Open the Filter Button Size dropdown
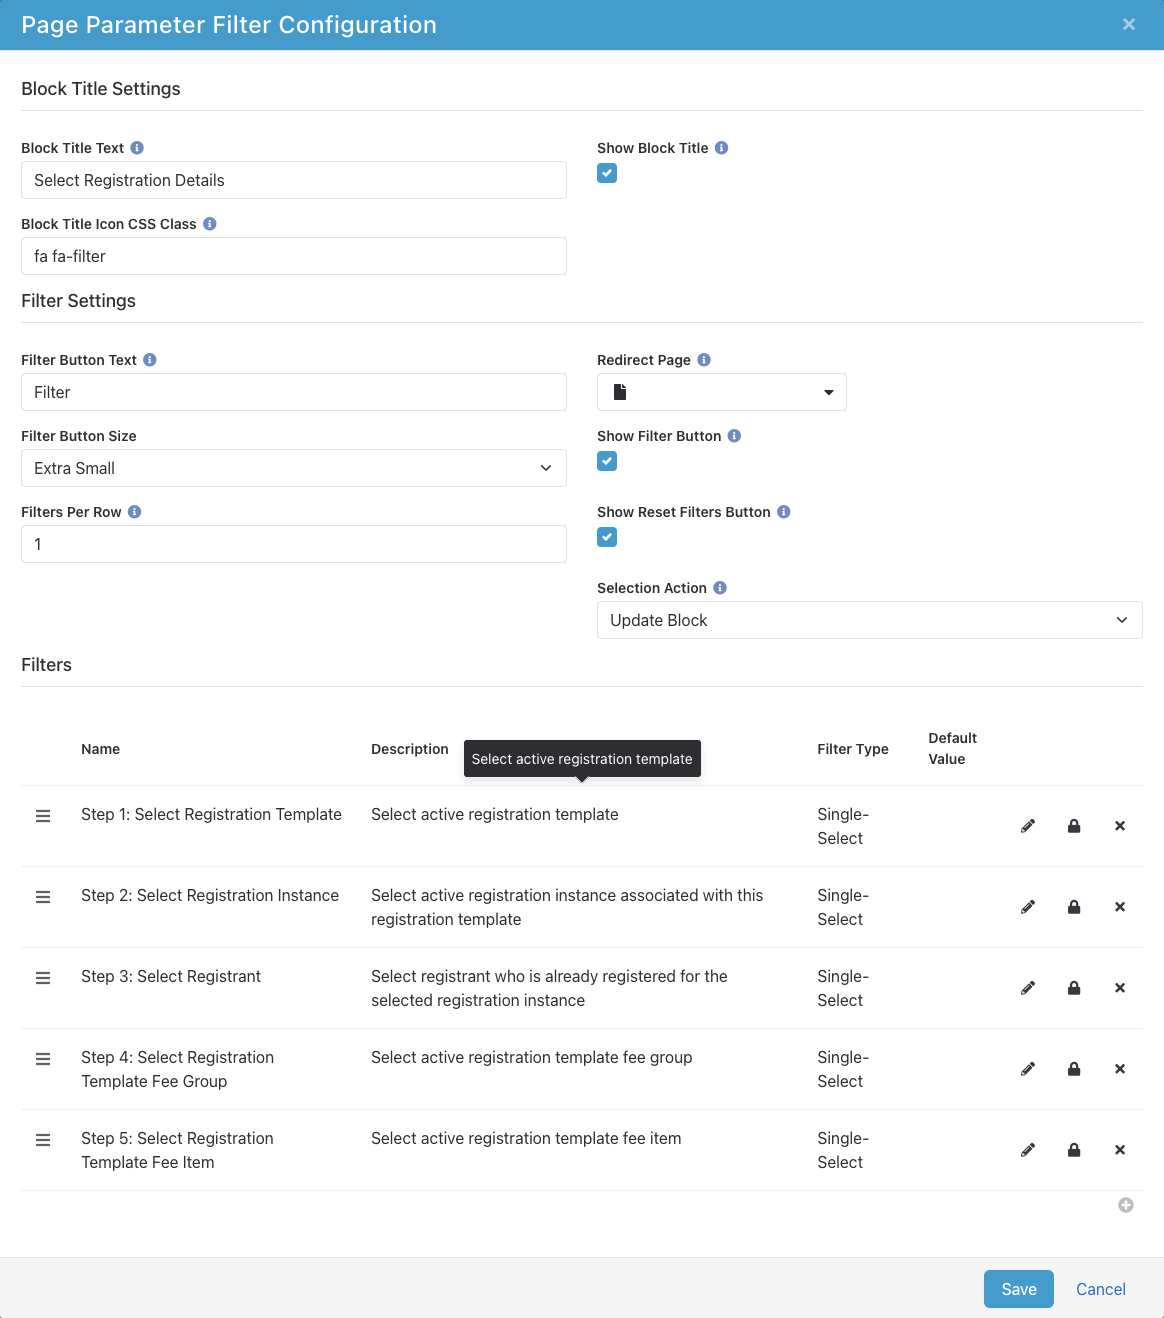This screenshot has width=1164, height=1318. [293, 468]
